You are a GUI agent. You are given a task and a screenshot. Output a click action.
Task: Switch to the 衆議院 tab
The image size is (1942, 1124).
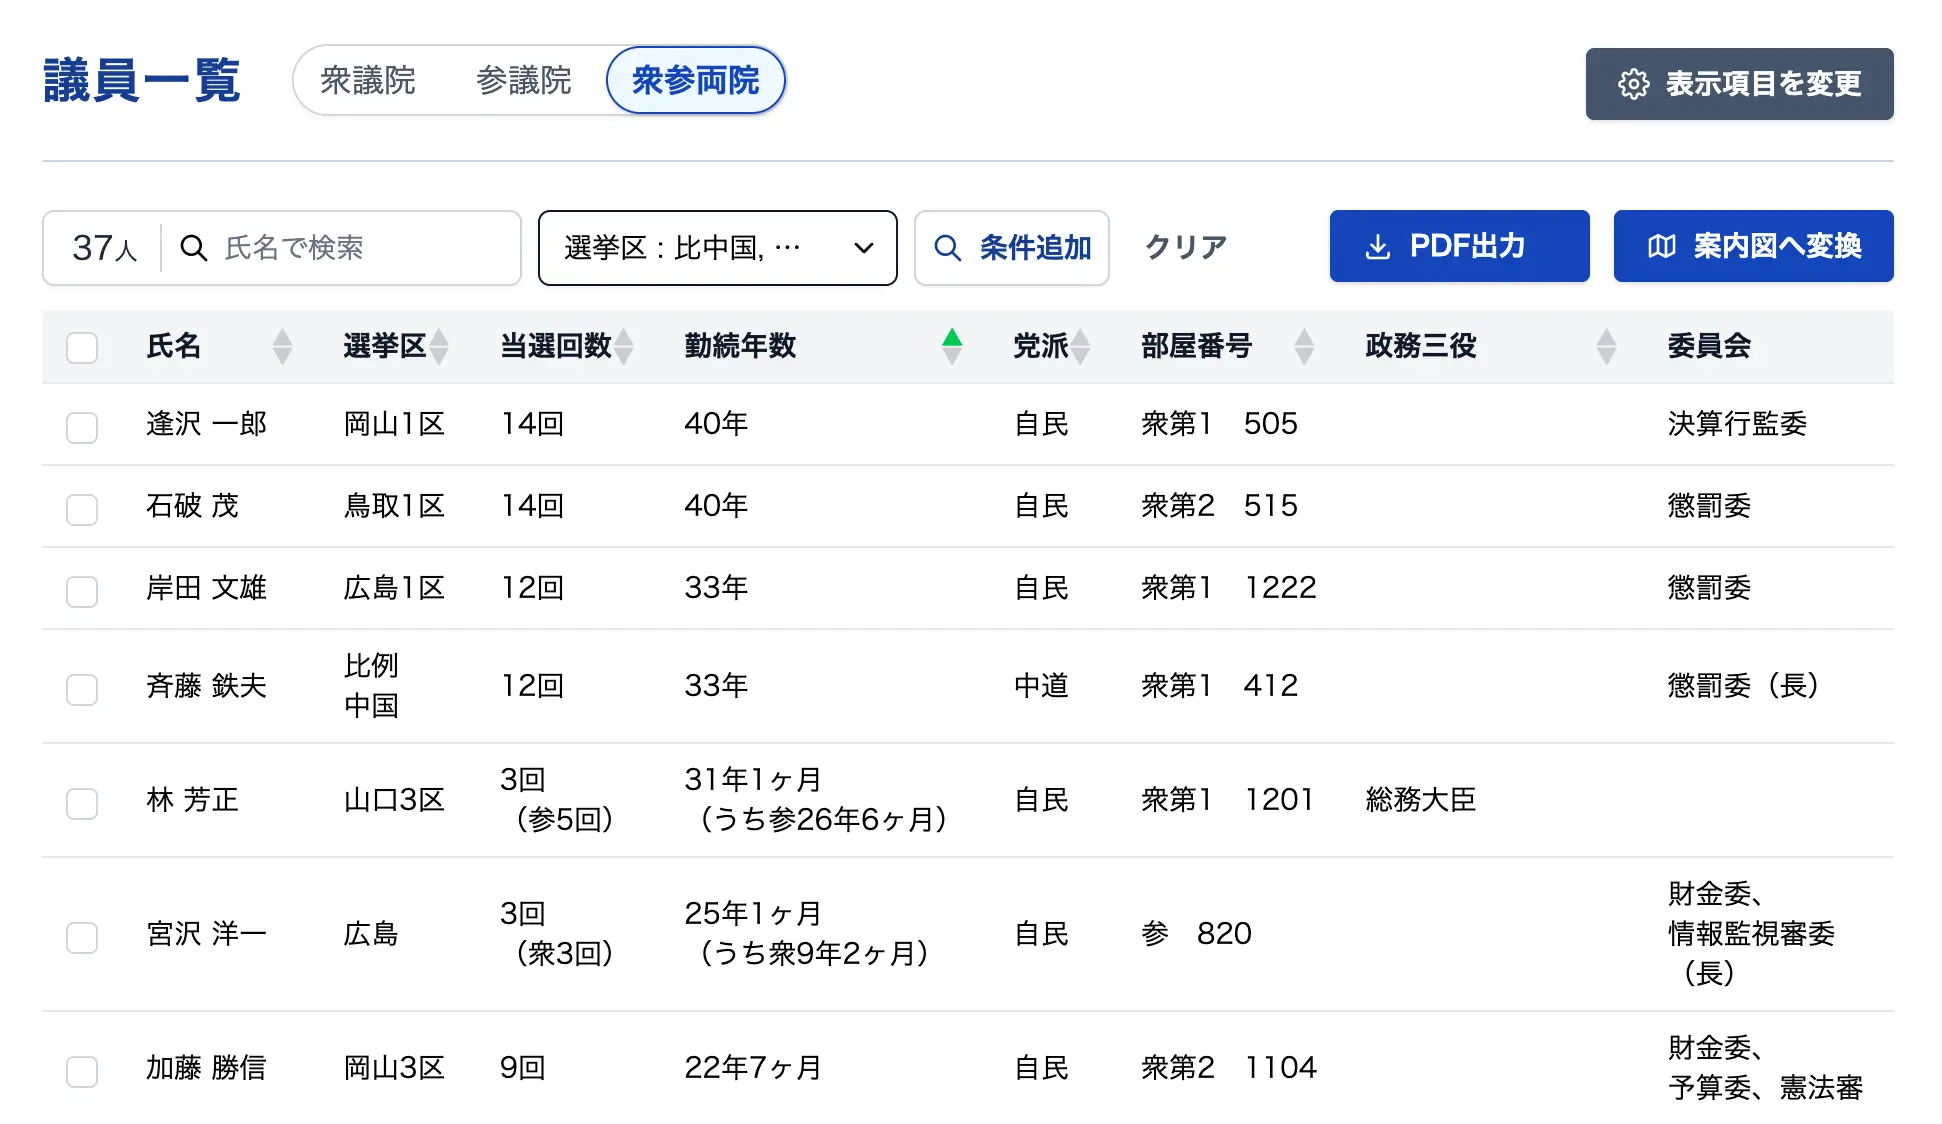368,81
